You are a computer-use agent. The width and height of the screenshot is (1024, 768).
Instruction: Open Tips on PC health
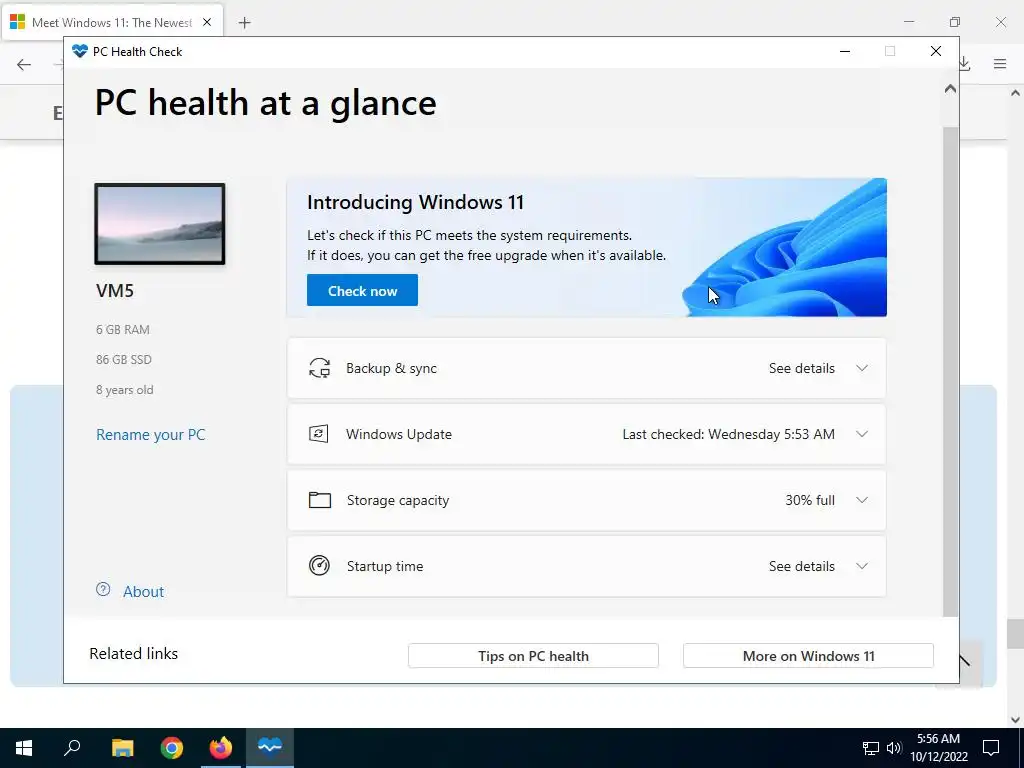[x=533, y=656]
